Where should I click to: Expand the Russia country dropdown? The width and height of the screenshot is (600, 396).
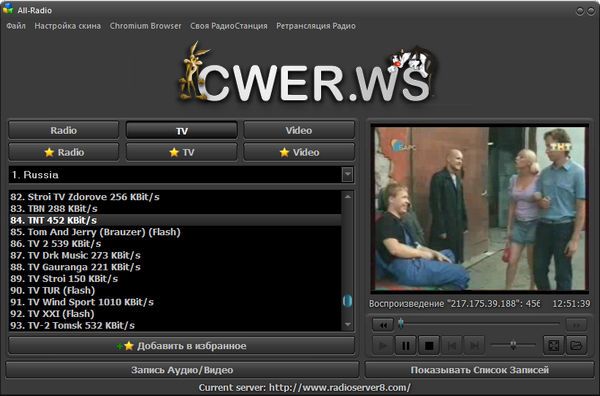point(347,175)
